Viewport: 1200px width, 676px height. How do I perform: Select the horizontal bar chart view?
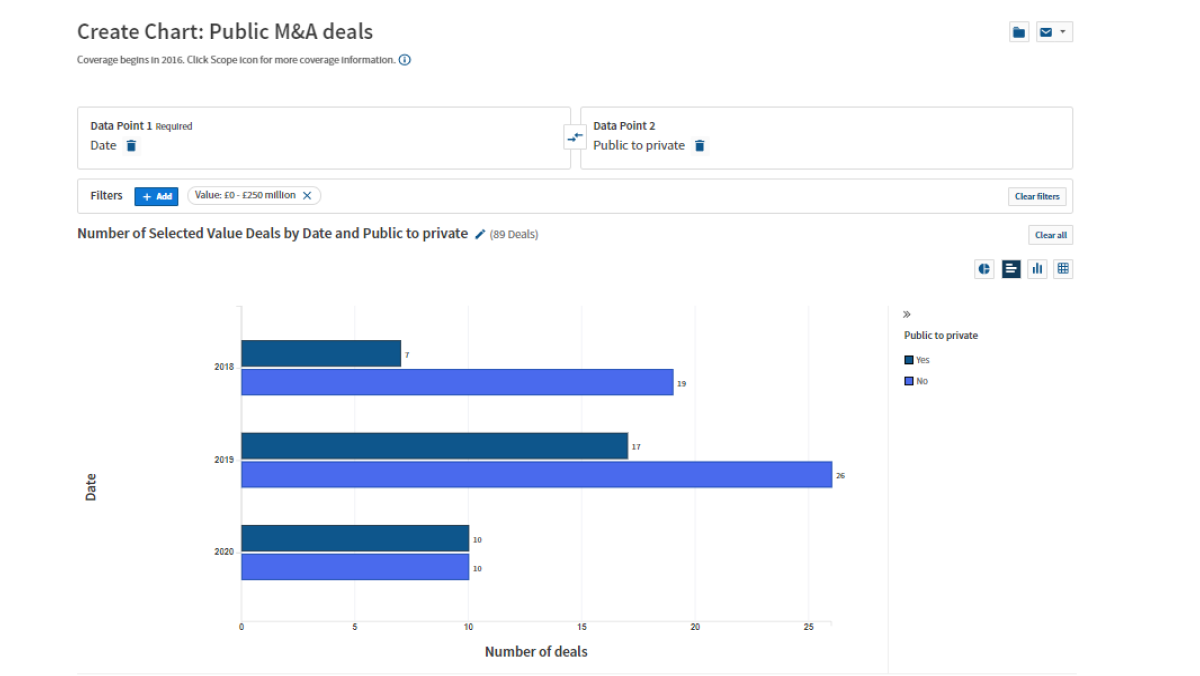(1011, 269)
